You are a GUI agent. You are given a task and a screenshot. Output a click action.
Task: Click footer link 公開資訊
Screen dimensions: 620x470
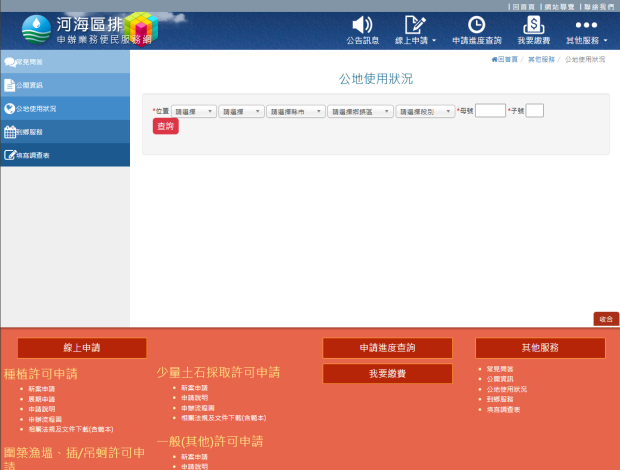500,379
